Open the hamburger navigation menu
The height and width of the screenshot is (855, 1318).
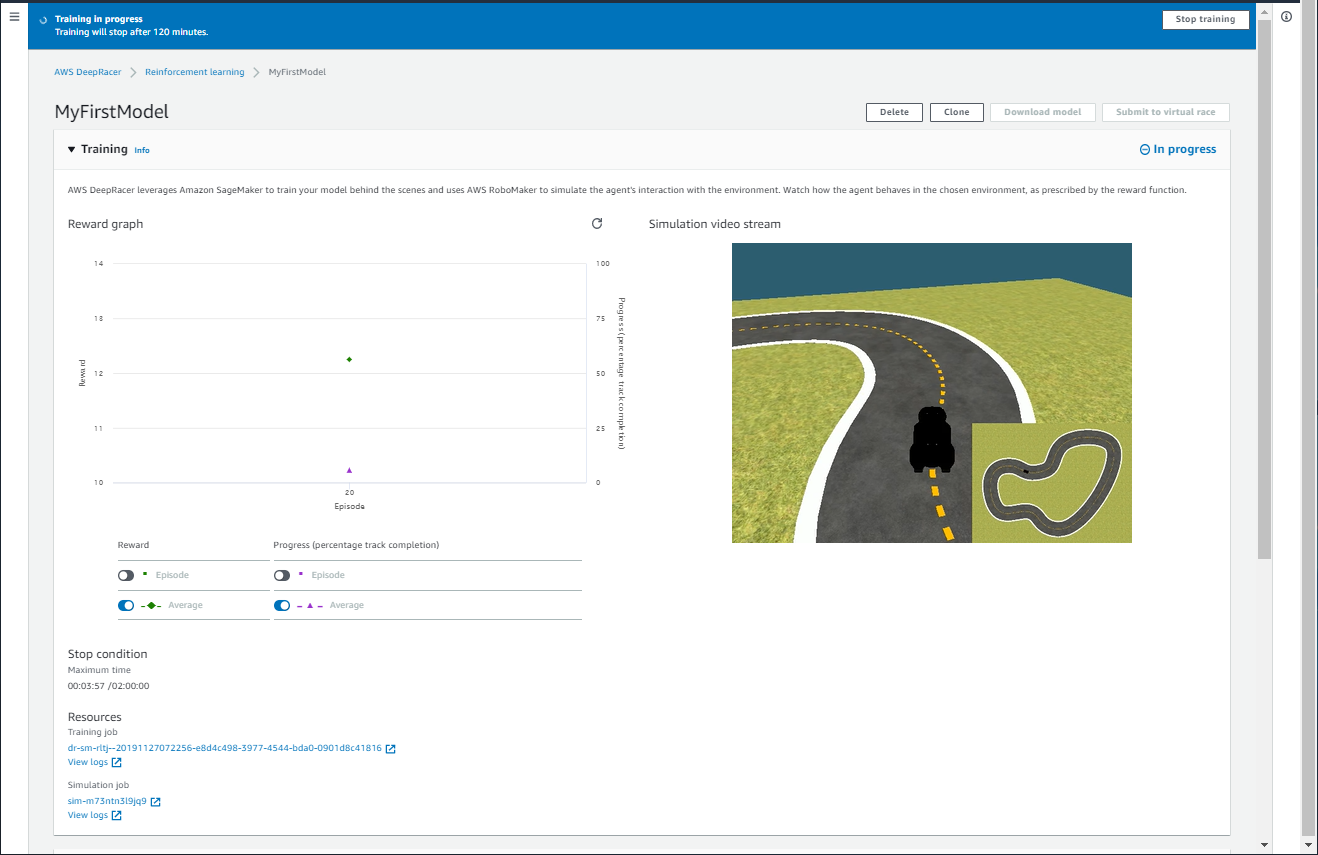coord(14,17)
